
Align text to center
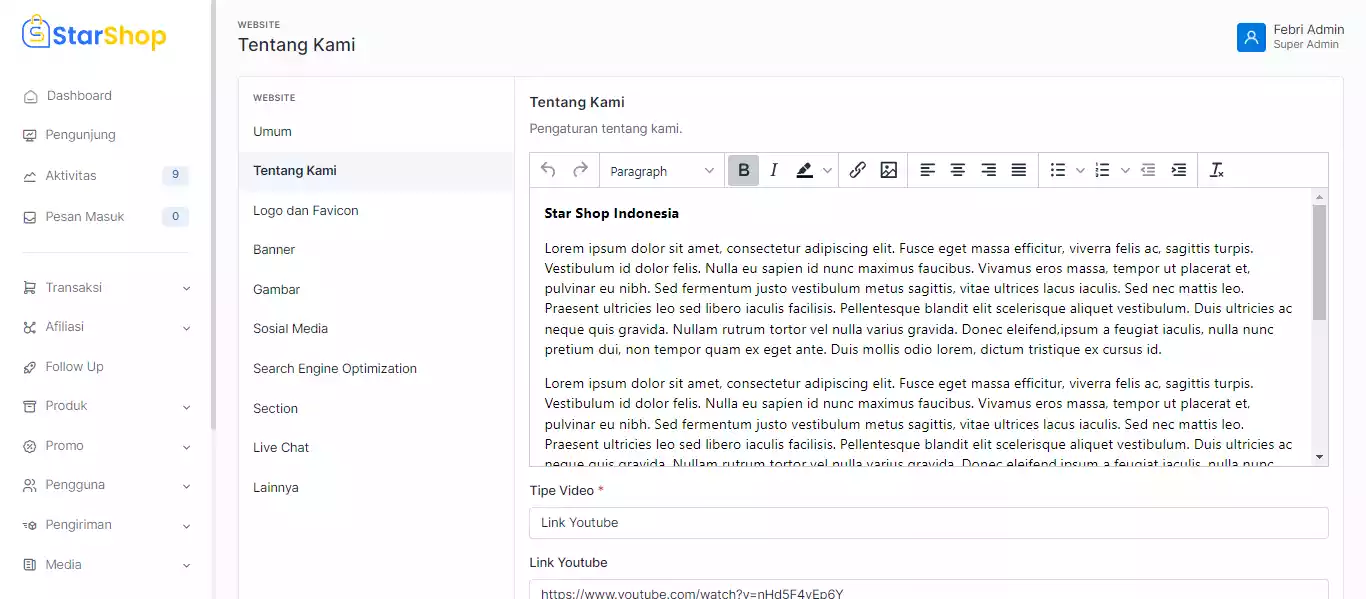pos(958,170)
